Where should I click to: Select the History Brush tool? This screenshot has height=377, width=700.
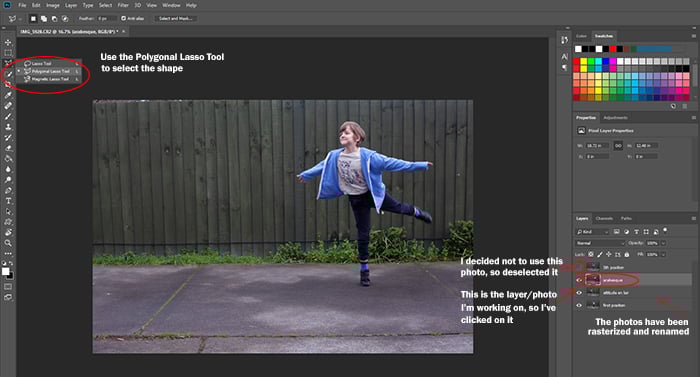[x=8, y=138]
